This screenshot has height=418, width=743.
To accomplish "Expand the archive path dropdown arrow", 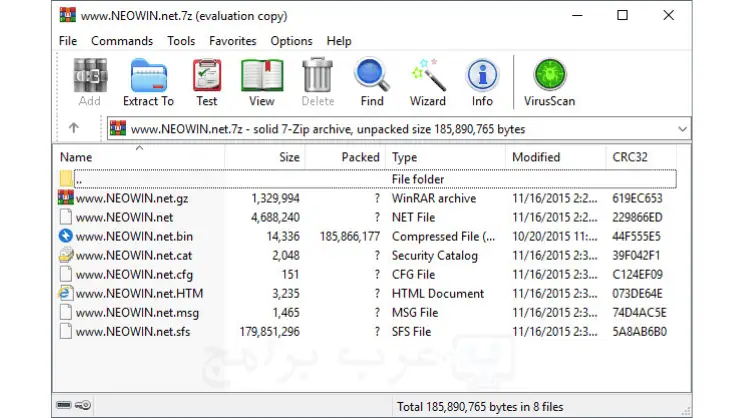I will (x=682, y=129).
